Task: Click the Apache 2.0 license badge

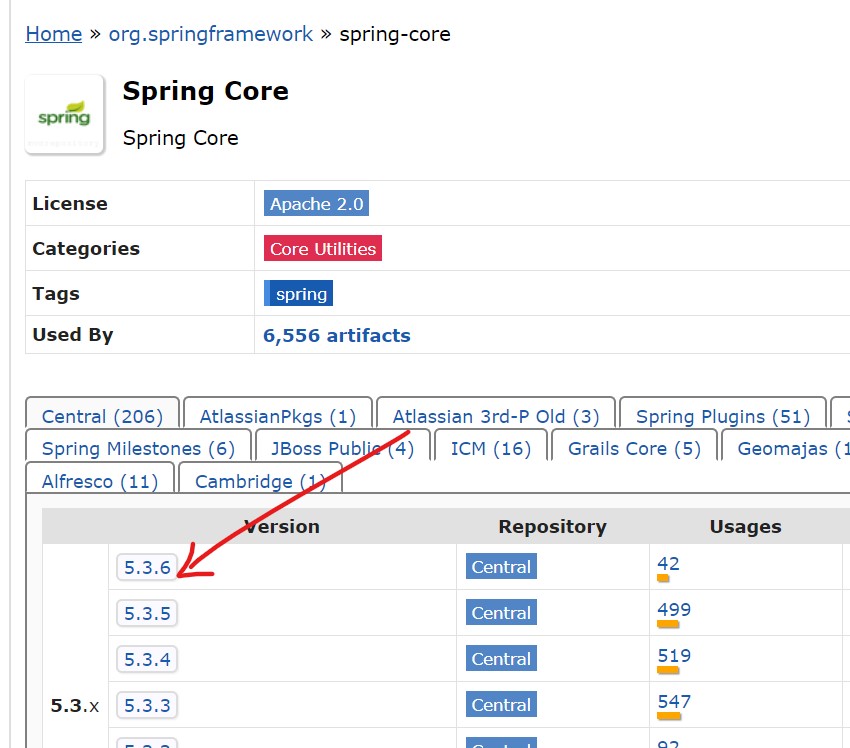Action: pyautogui.click(x=317, y=203)
